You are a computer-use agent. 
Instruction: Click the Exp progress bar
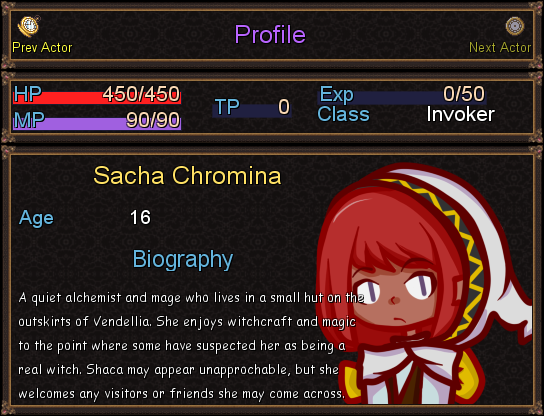tap(402, 97)
